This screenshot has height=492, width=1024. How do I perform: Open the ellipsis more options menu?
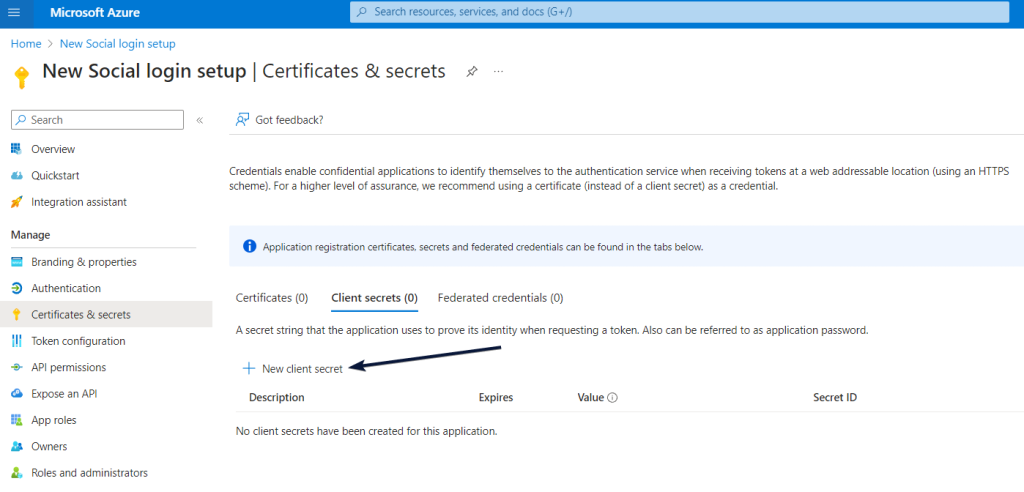tap(498, 72)
